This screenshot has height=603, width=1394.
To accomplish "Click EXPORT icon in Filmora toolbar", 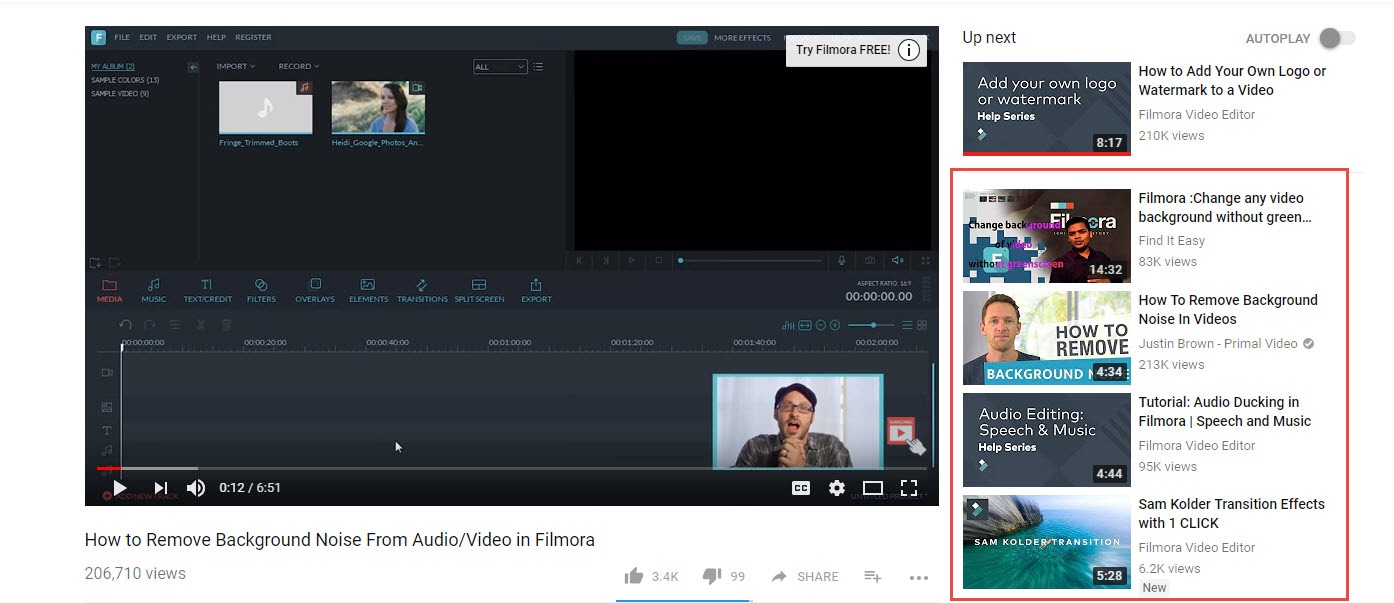I will coord(536,291).
